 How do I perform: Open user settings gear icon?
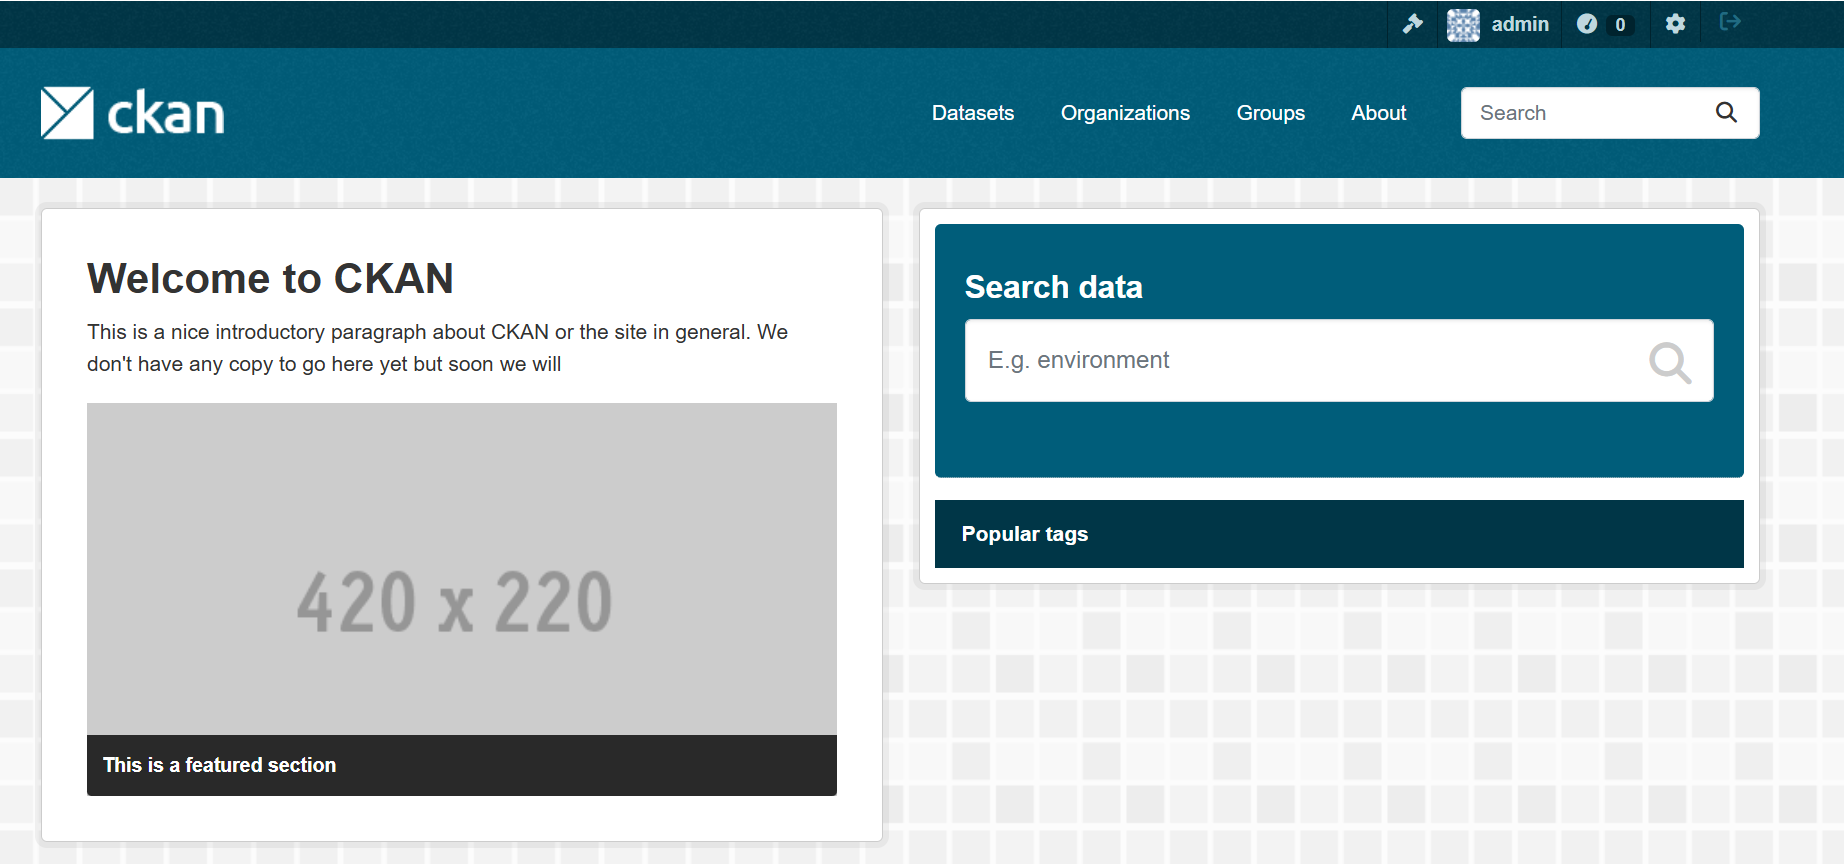(x=1675, y=24)
